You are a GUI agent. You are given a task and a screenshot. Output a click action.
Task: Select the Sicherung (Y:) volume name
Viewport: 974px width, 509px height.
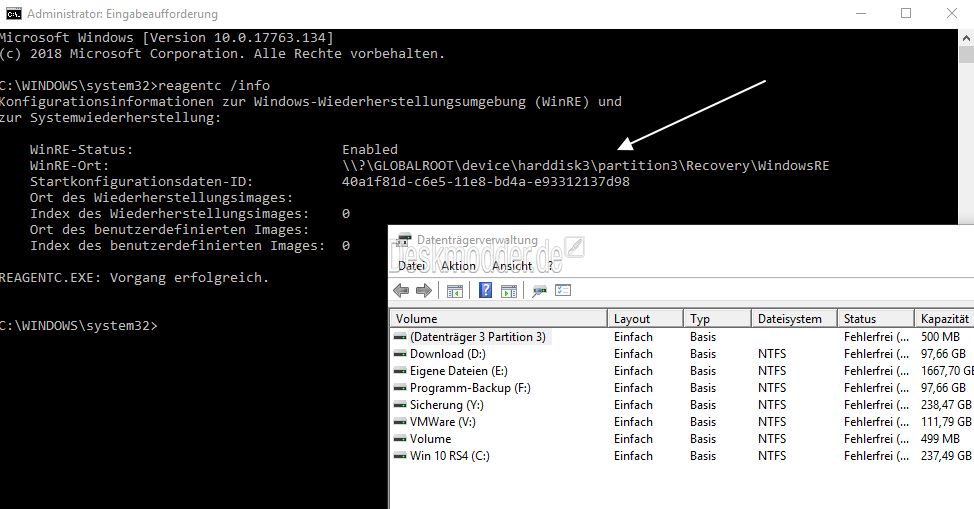(x=447, y=405)
